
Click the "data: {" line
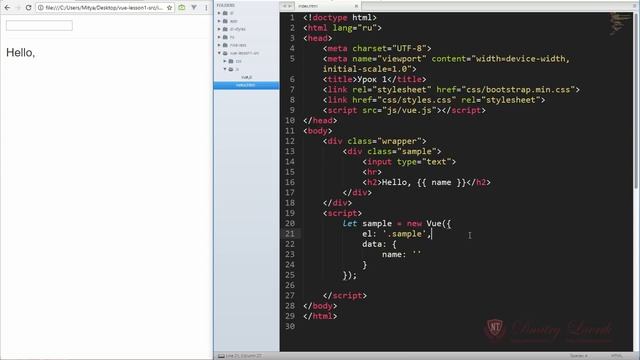379,244
